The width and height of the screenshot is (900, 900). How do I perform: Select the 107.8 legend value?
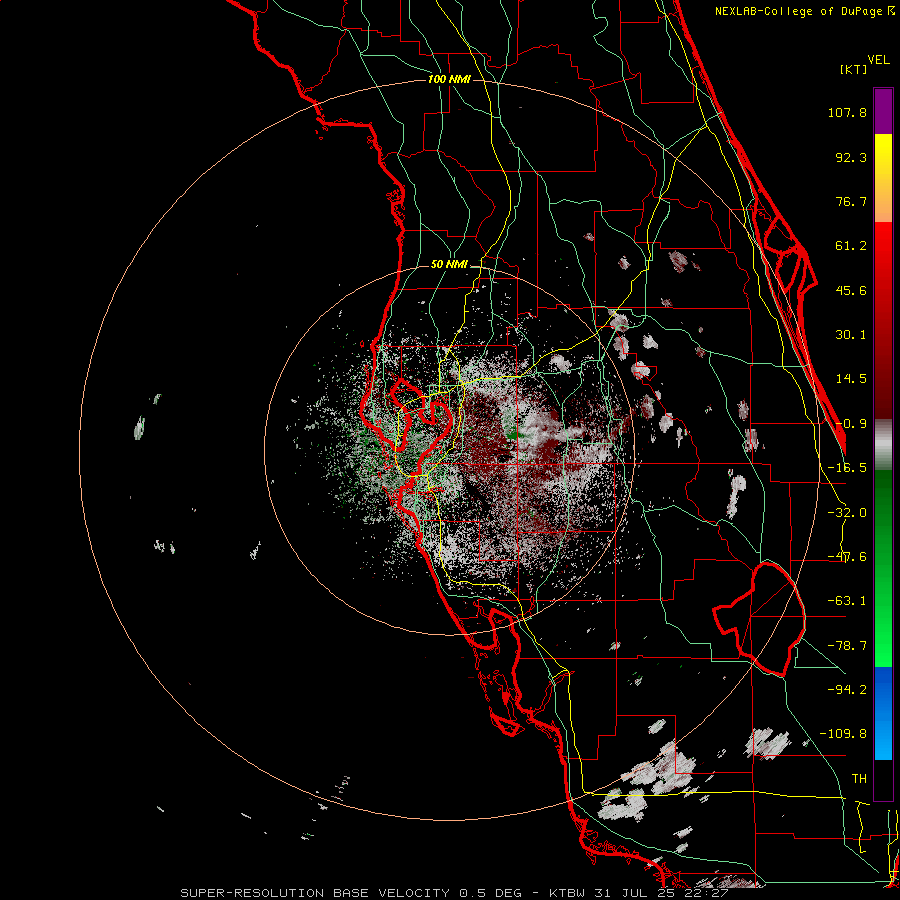[x=847, y=112]
